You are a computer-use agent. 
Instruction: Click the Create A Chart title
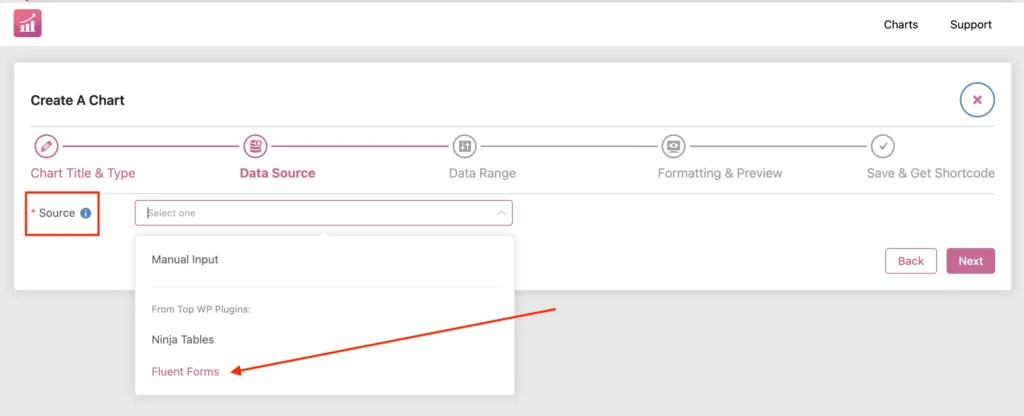pyautogui.click(x=78, y=101)
